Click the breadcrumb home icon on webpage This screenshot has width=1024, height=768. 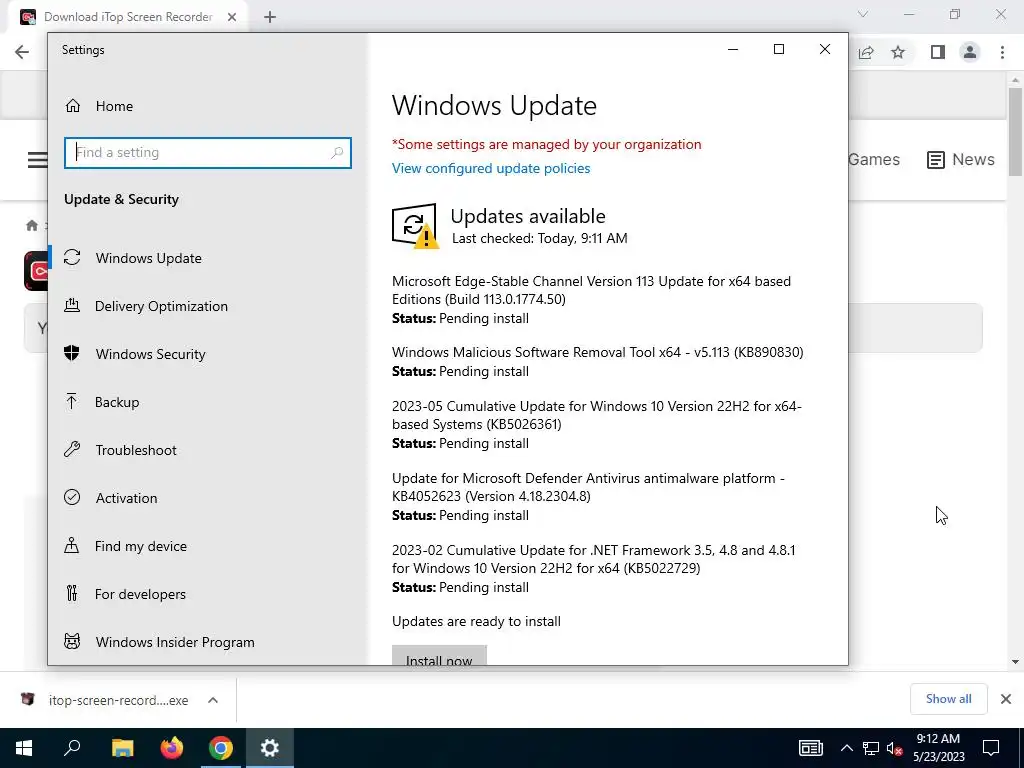click(31, 225)
